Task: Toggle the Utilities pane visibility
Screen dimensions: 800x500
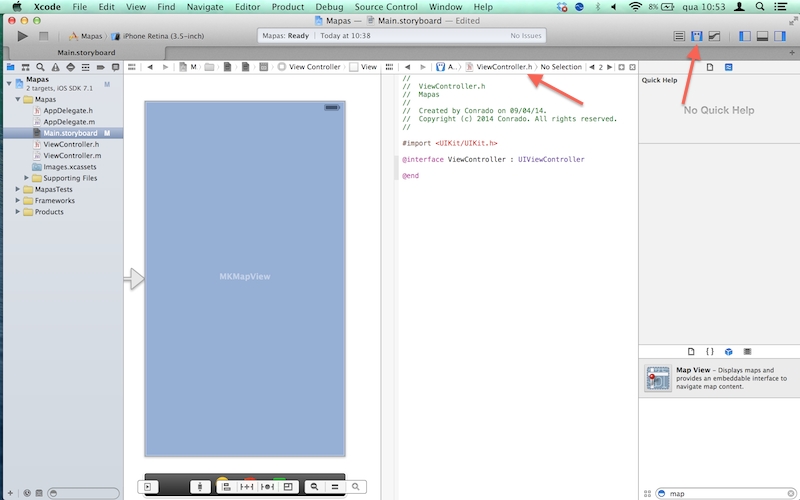Action: [780, 36]
